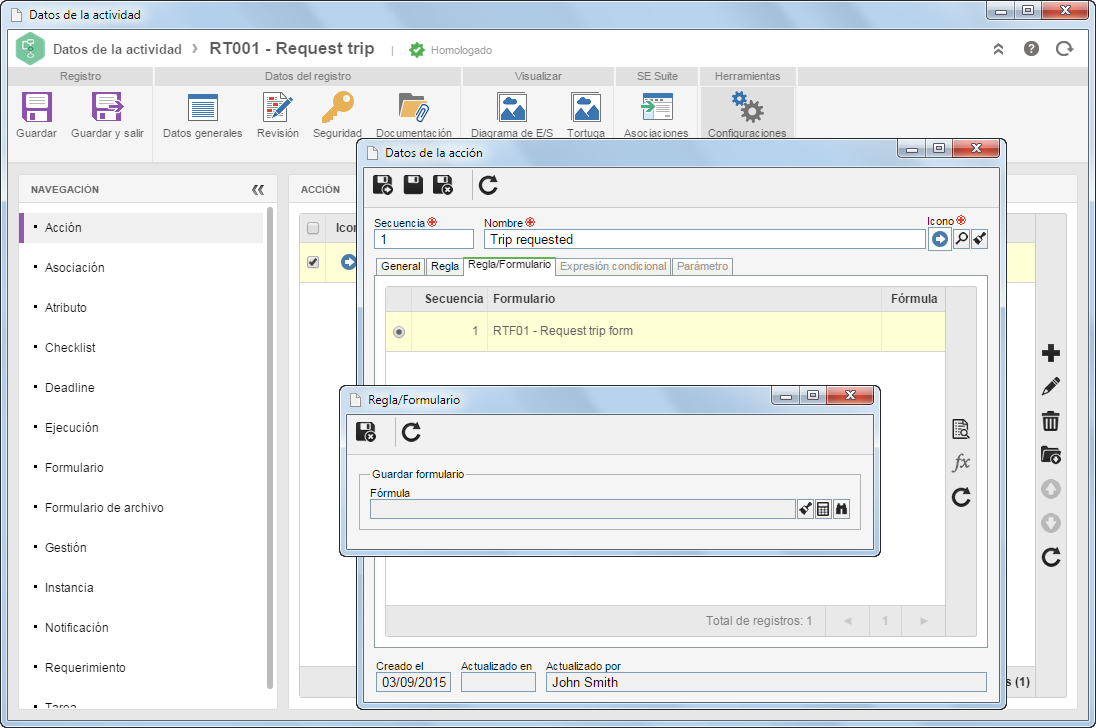1096x728 pixels.
Task: Refresh the Regla/Formulario dialog
Action: (x=411, y=432)
